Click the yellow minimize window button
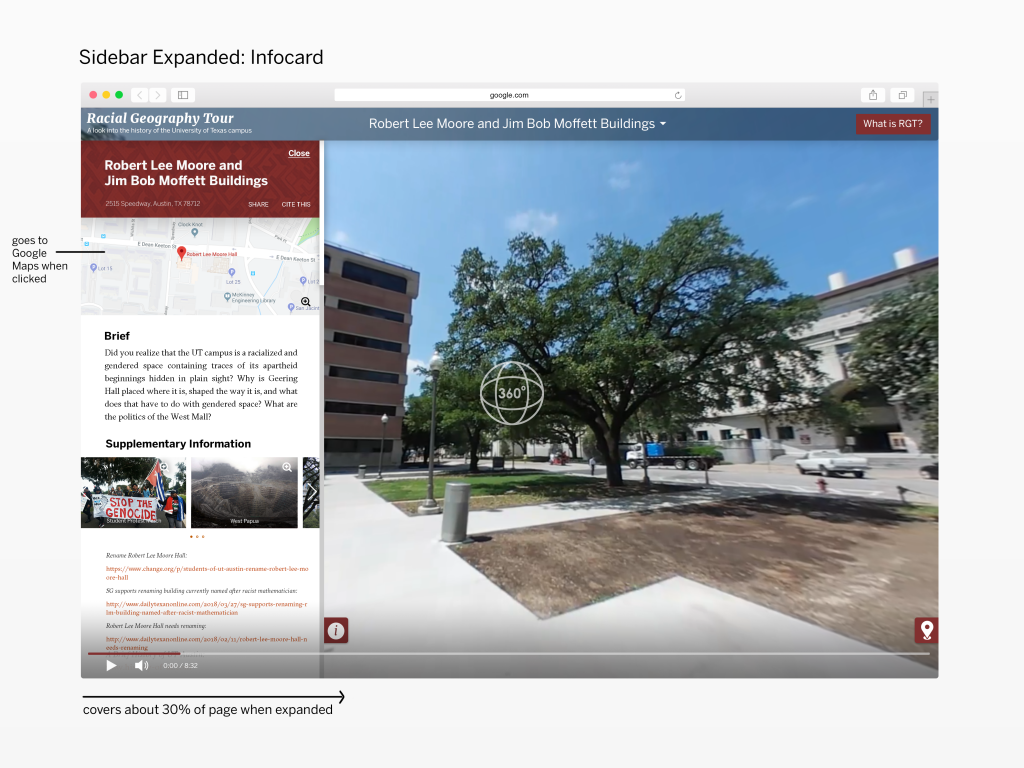This screenshot has width=1024, height=768. tap(106, 95)
